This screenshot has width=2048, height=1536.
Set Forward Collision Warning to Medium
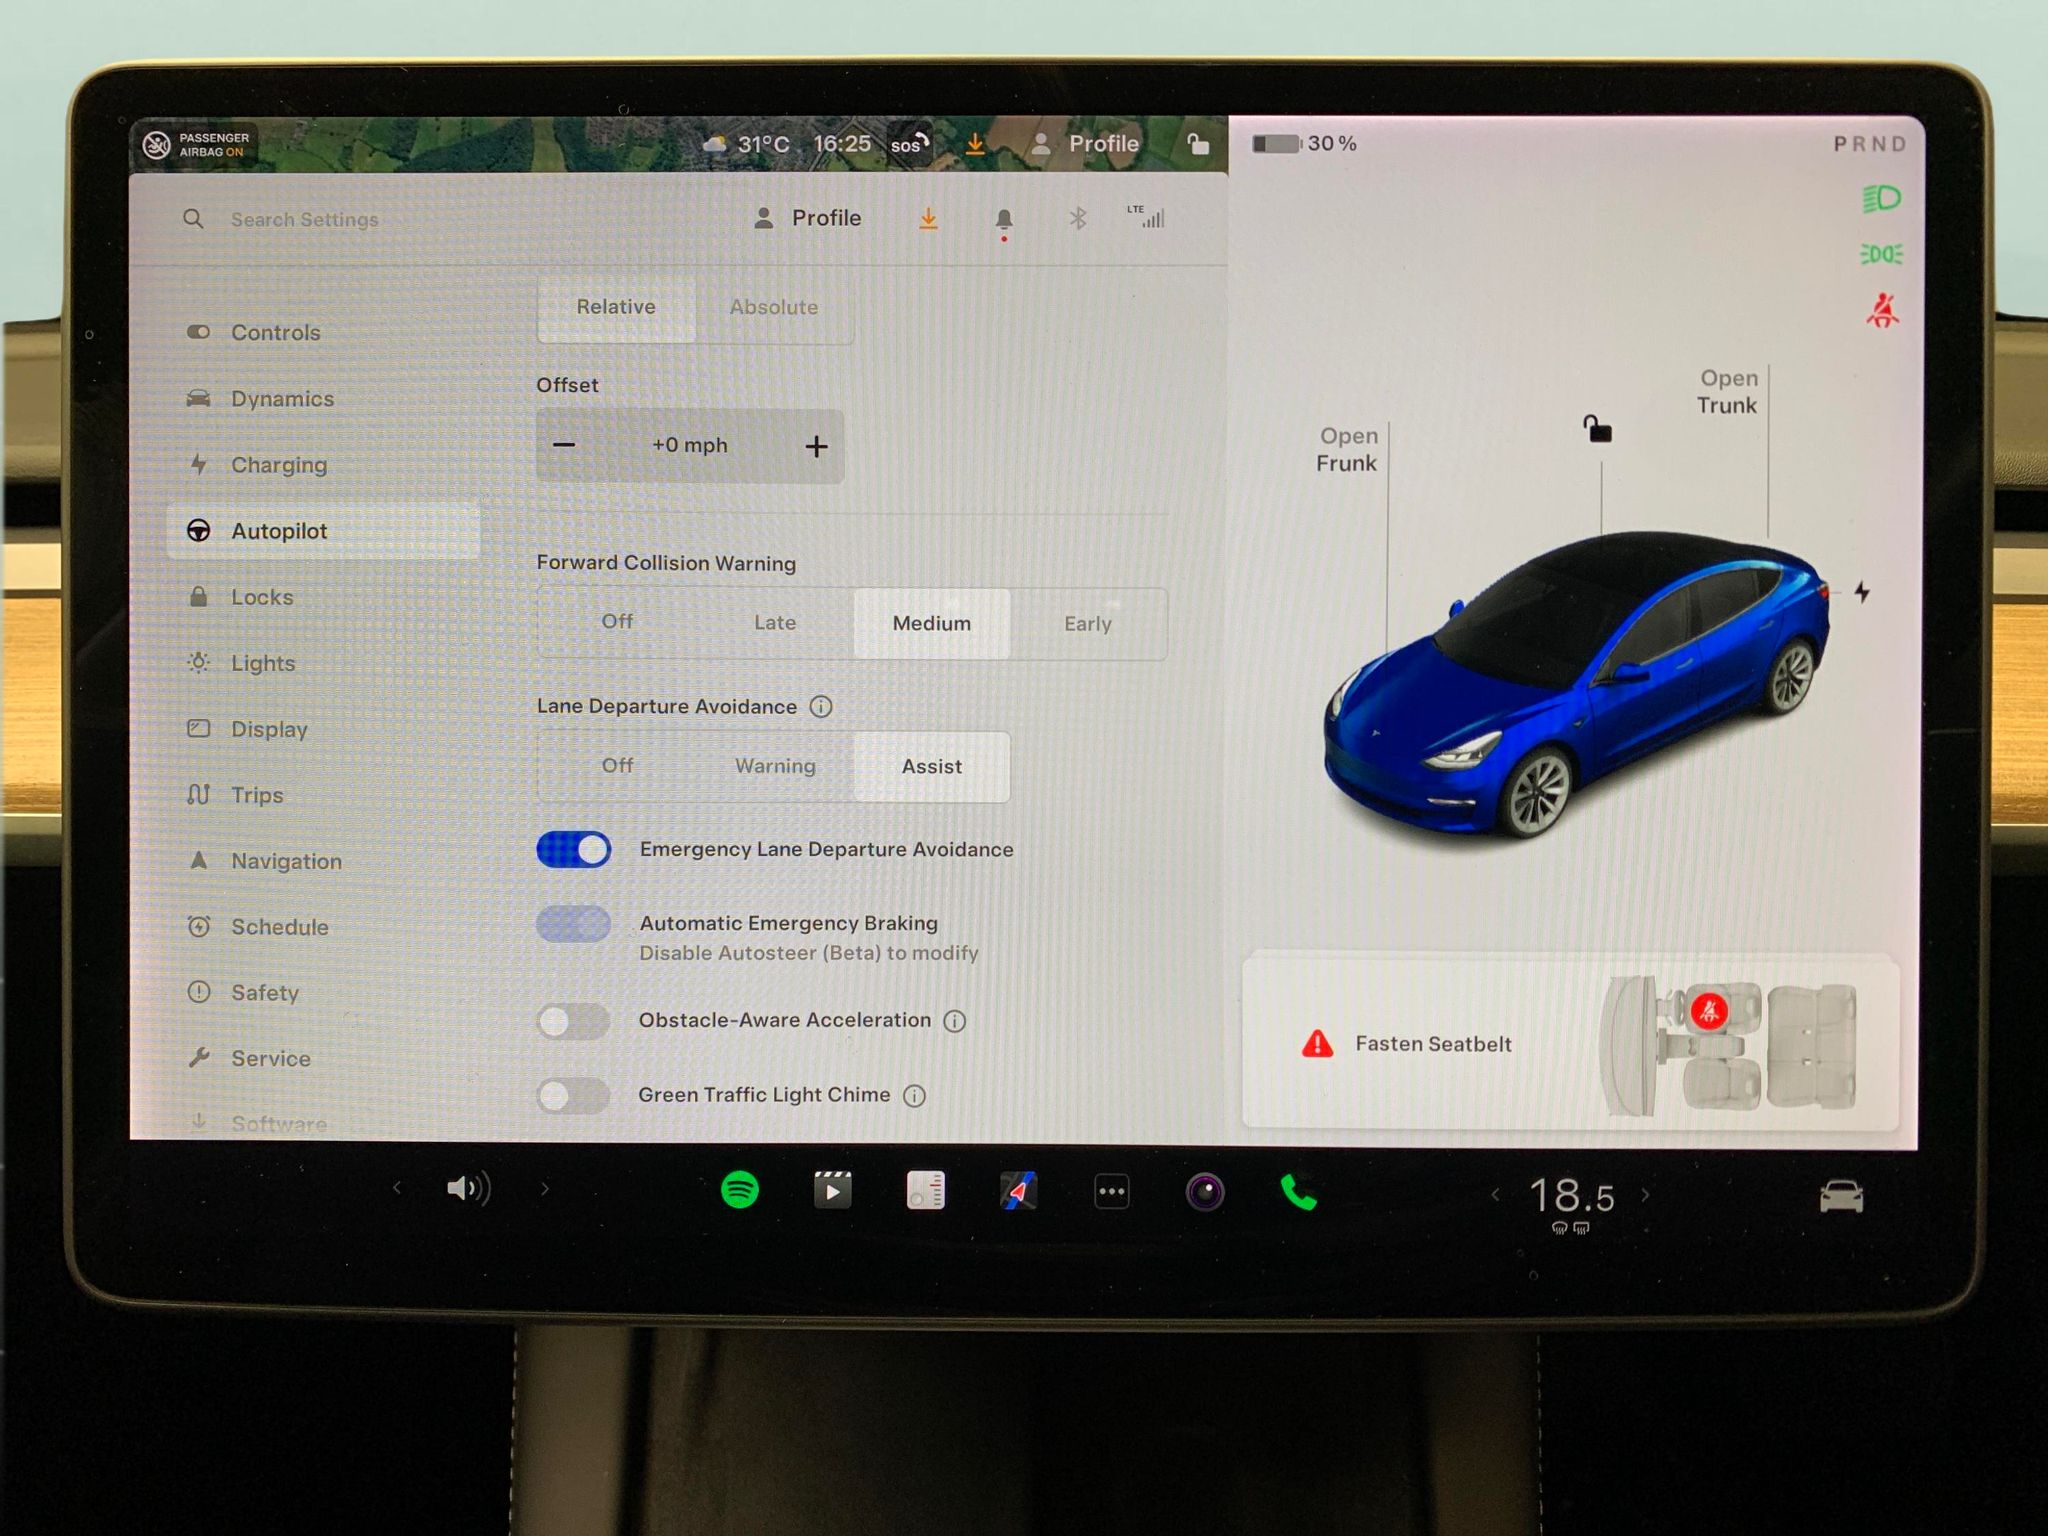point(932,624)
